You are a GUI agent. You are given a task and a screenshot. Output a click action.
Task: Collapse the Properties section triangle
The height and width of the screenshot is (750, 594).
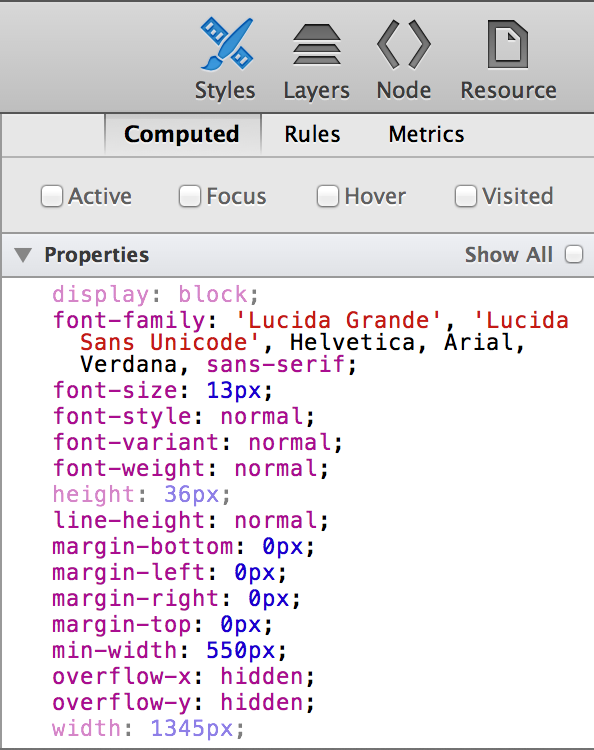(x=22, y=255)
